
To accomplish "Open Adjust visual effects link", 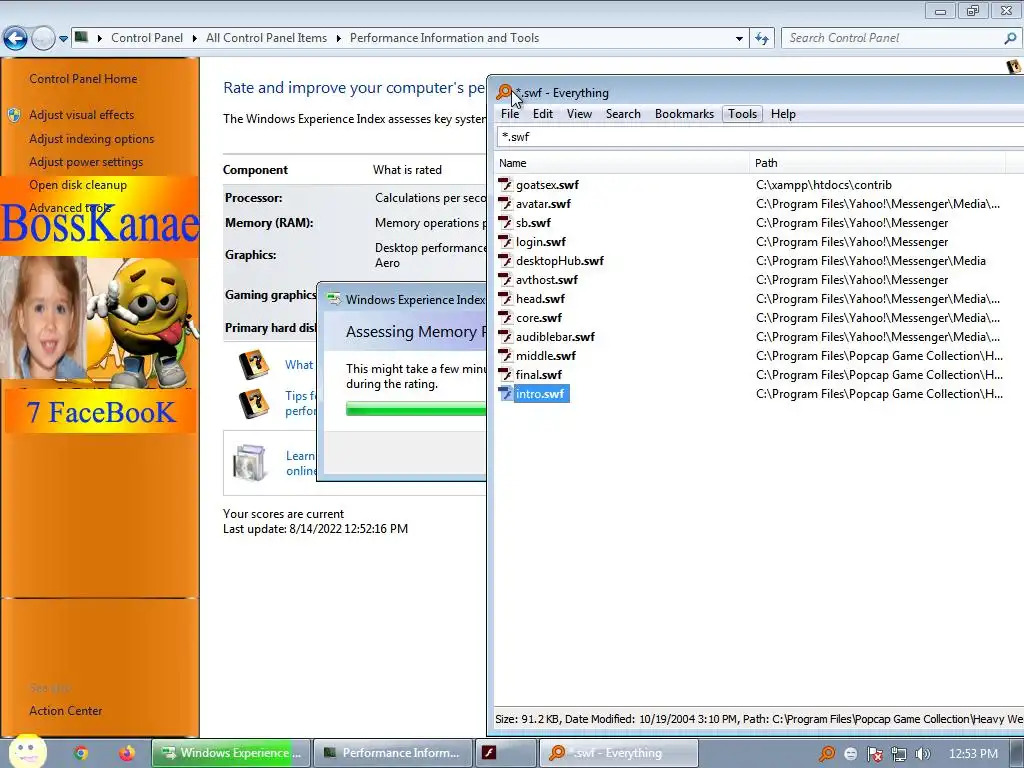I will click(82, 115).
